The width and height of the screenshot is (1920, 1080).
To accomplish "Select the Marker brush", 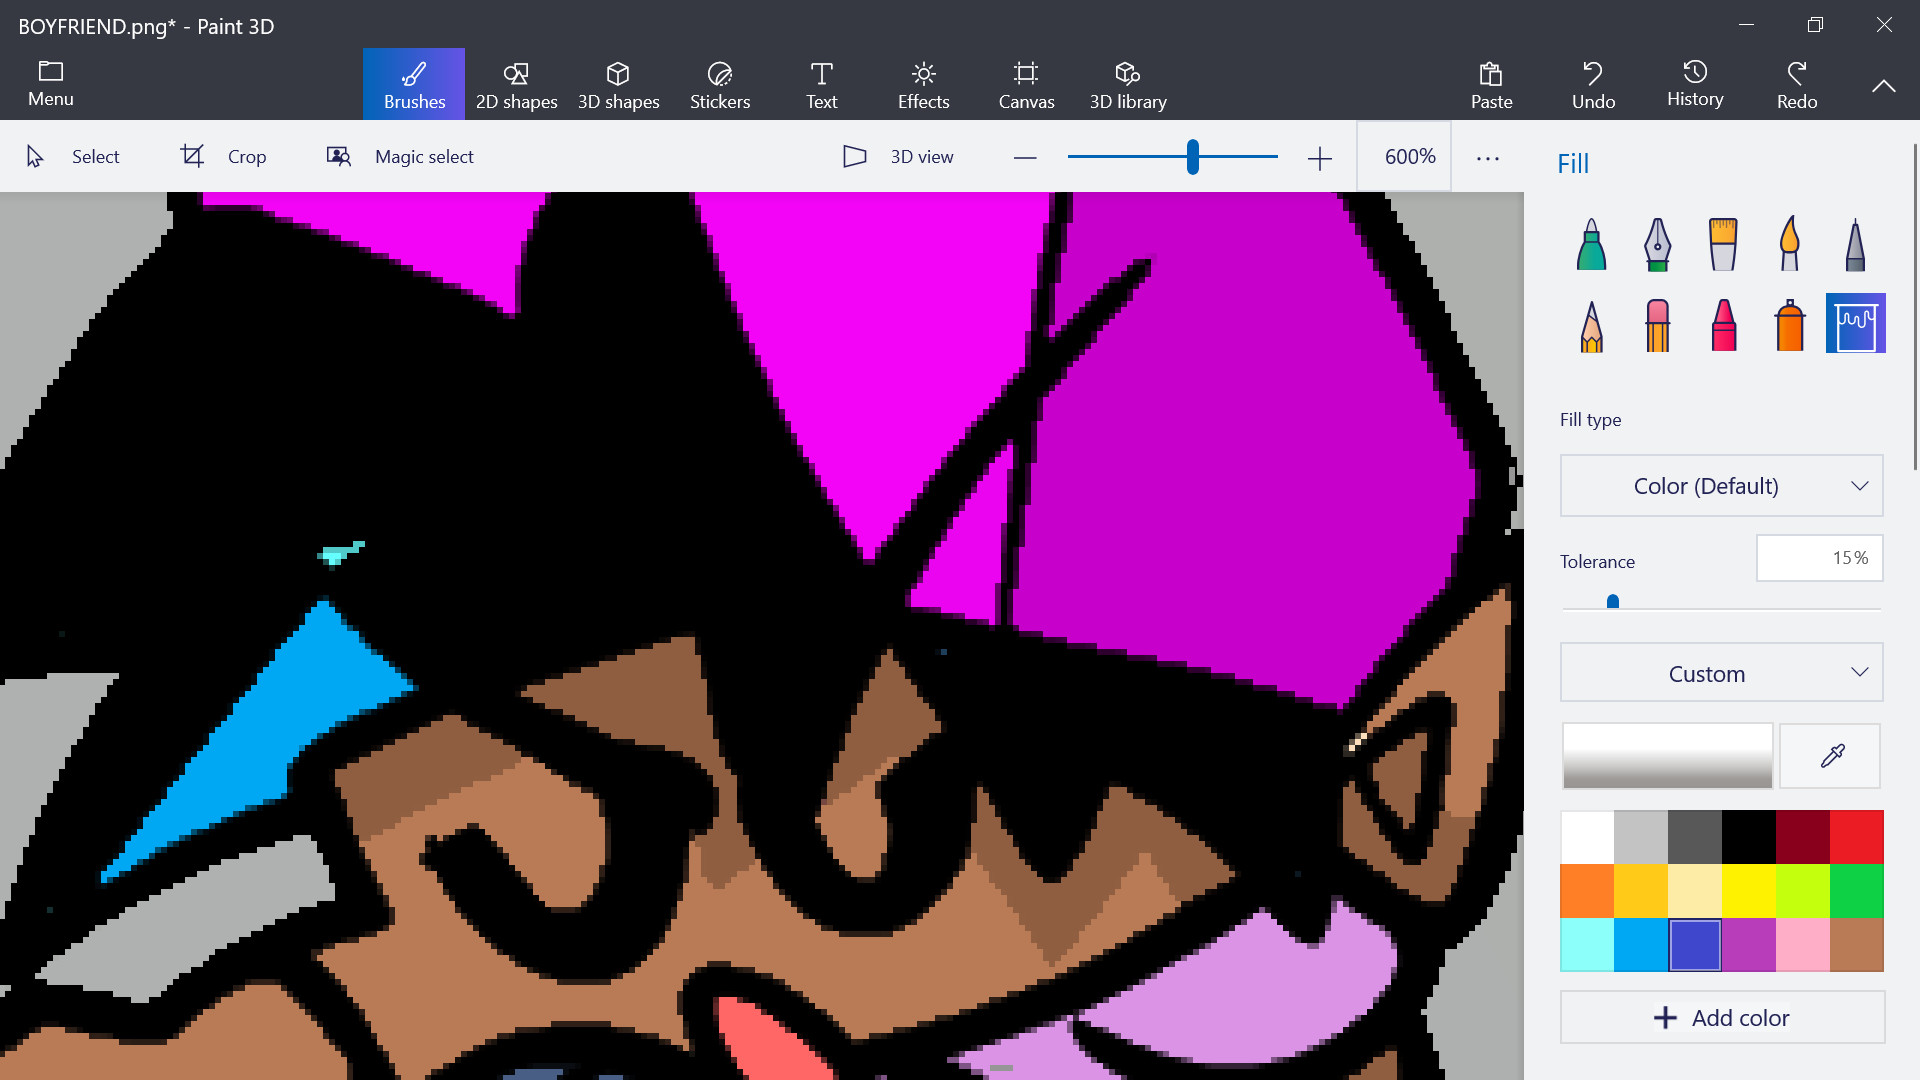I will [x=1591, y=244].
